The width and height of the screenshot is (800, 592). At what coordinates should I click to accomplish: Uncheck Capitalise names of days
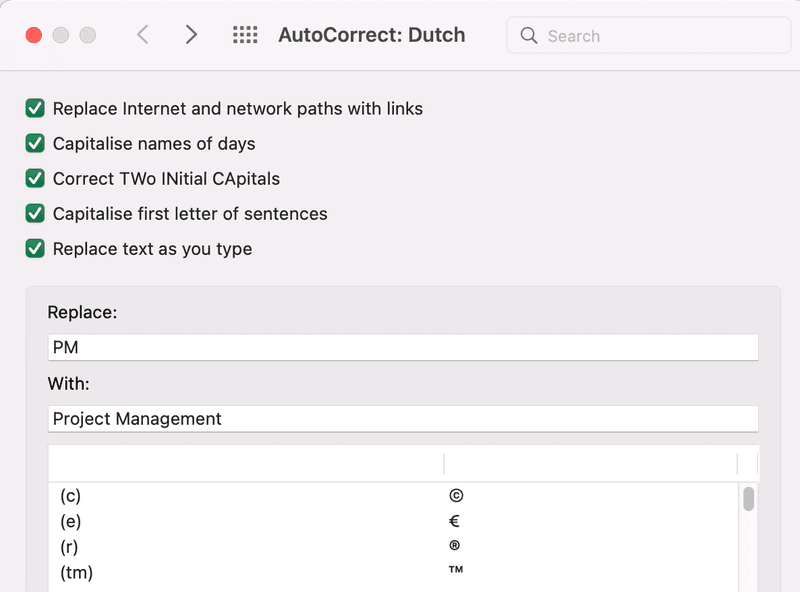pos(35,143)
